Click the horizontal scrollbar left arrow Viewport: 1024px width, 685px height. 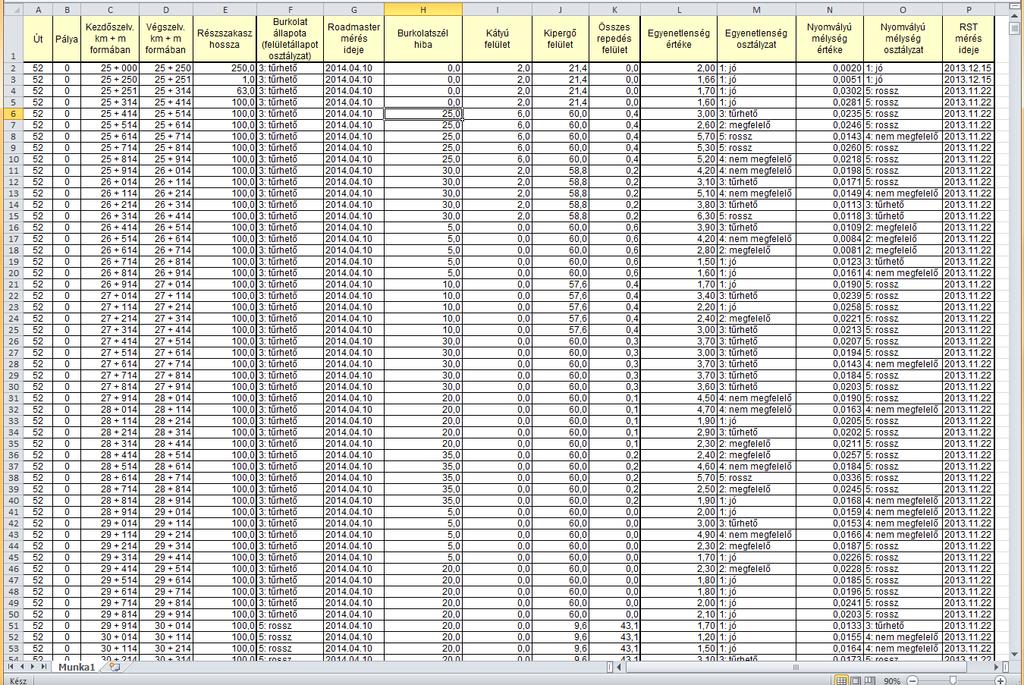pos(619,667)
